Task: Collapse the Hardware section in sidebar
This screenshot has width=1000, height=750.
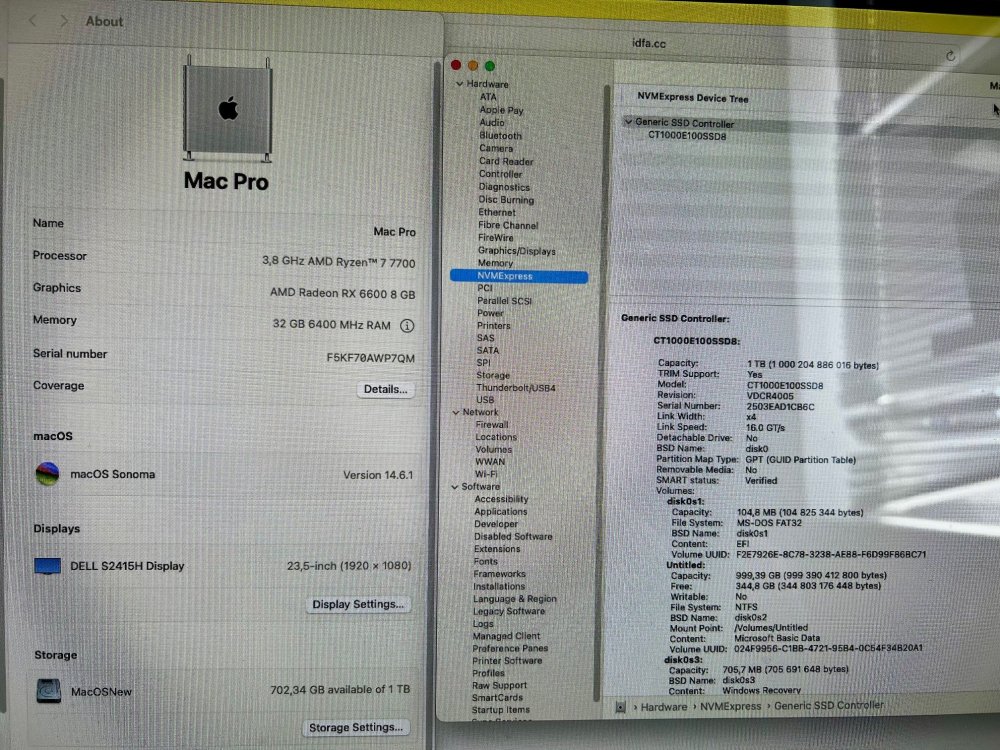Action: pos(459,84)
